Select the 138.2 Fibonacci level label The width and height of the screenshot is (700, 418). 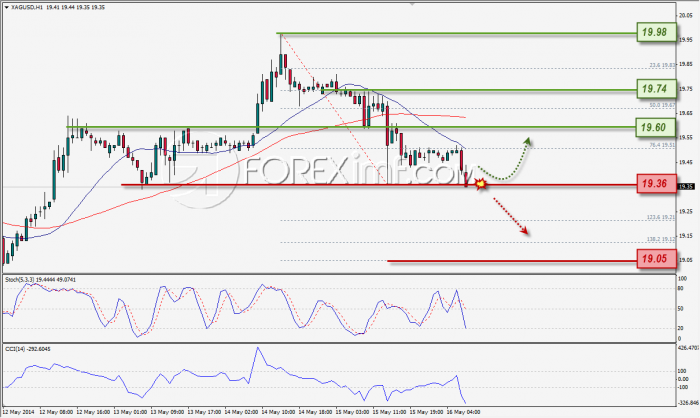[x=661, y=239]
